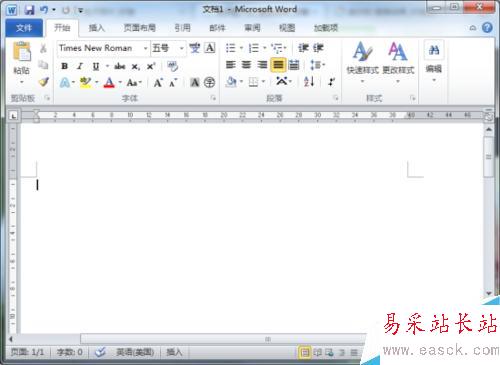This screenshot has width=500, height=365.
Task: Click the 页面: 1/1 status indicator
Action: point(27,352)
